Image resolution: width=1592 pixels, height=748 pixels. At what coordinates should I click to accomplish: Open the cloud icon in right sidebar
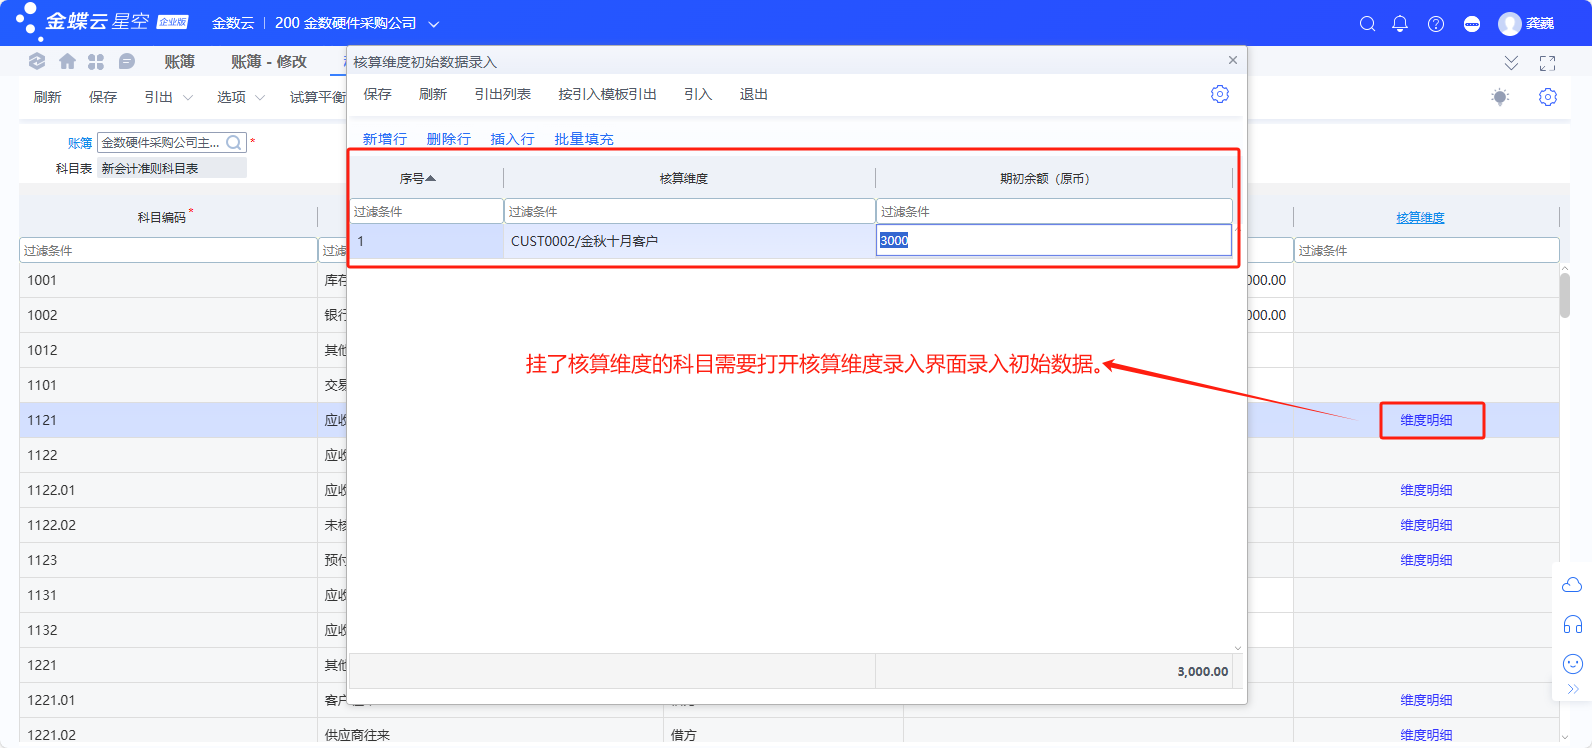pyautogui.click(x=1572, y=584)
